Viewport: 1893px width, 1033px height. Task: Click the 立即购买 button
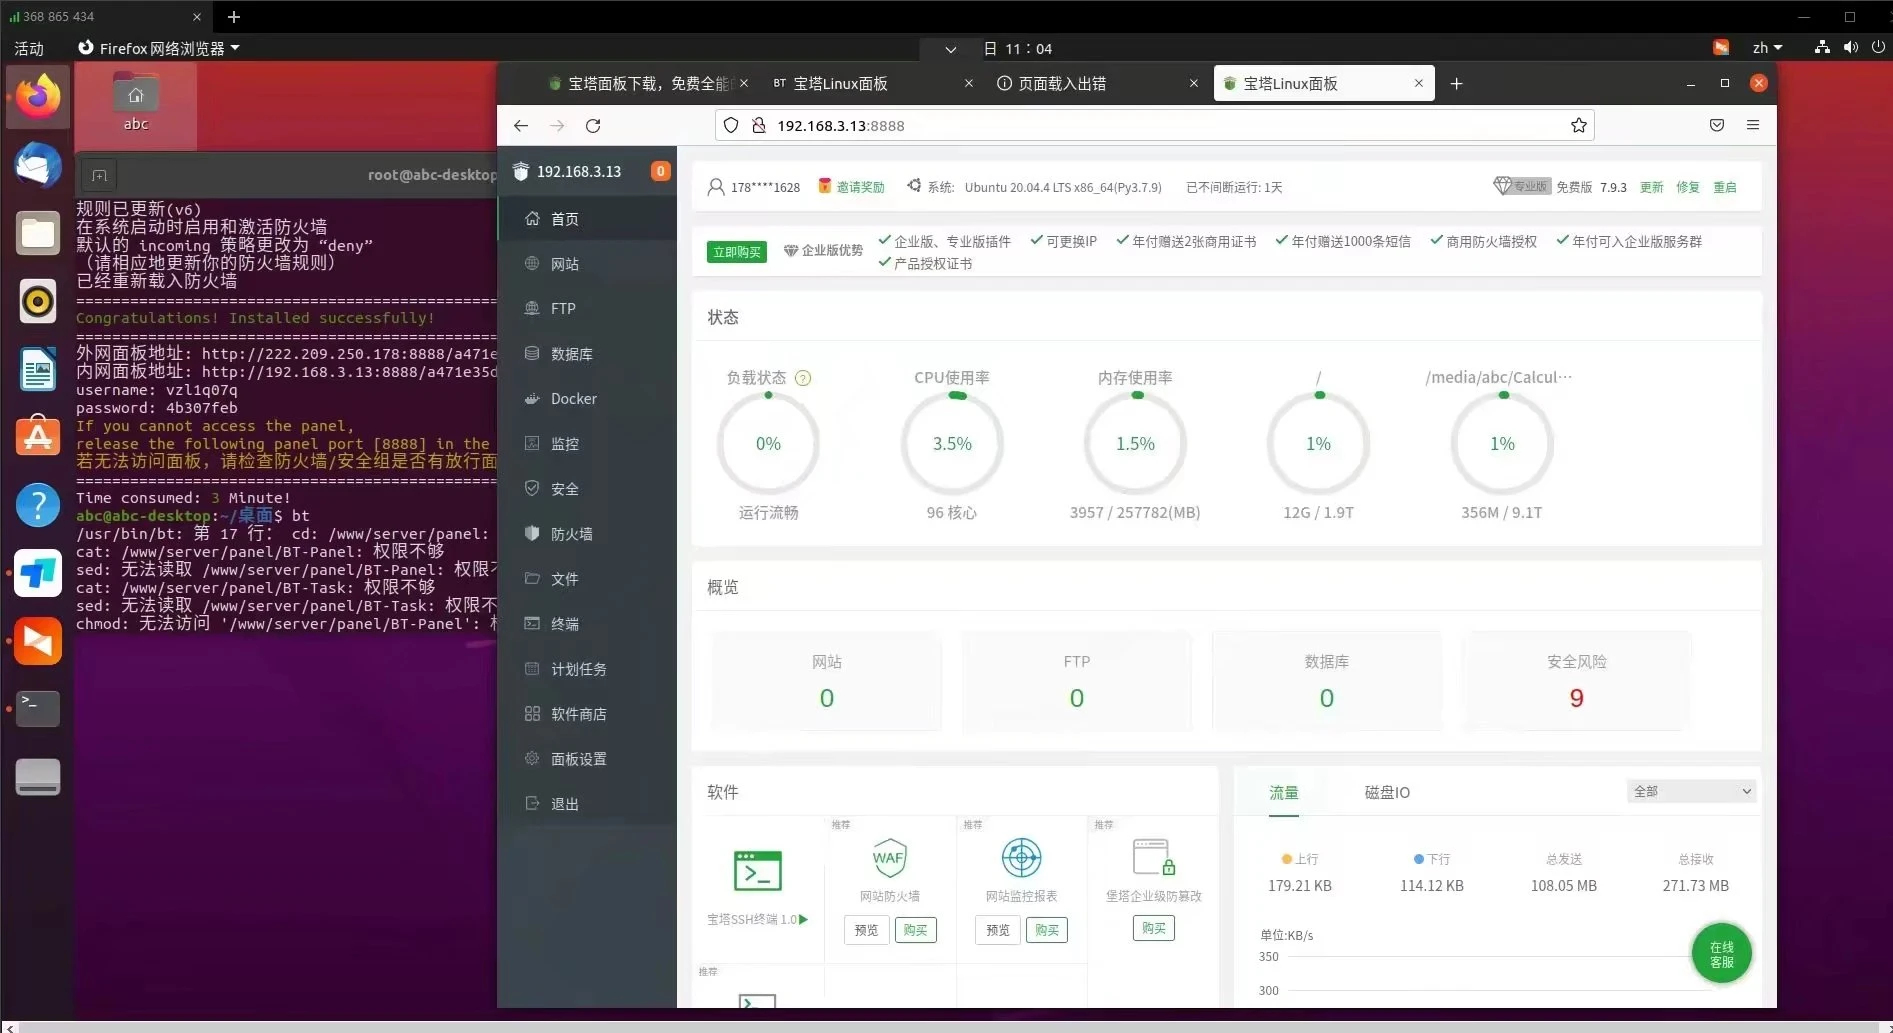(736, 252)
